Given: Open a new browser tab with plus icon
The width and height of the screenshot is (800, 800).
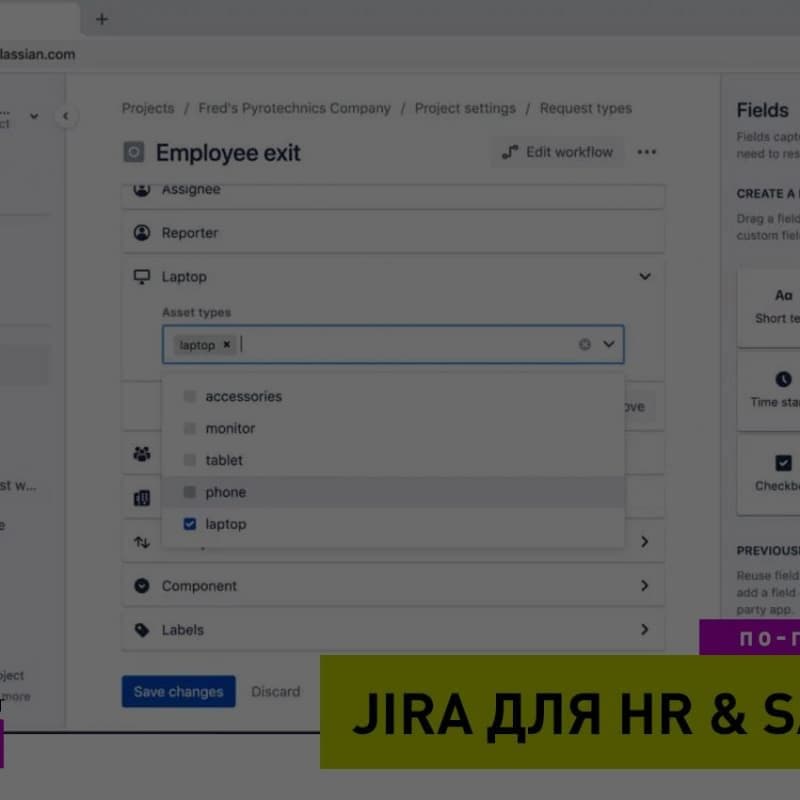Looking at the screenshot, I should (x=102, y=19).
